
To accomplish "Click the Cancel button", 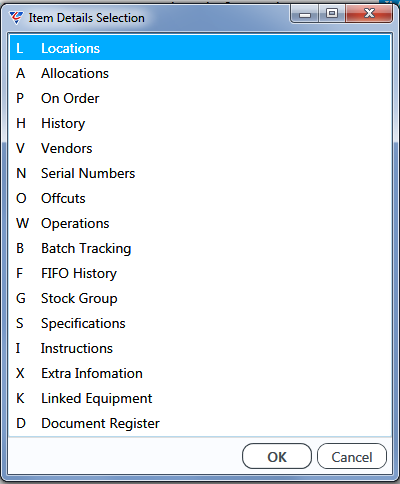I will pyautogui.click(x=352, y=457).
